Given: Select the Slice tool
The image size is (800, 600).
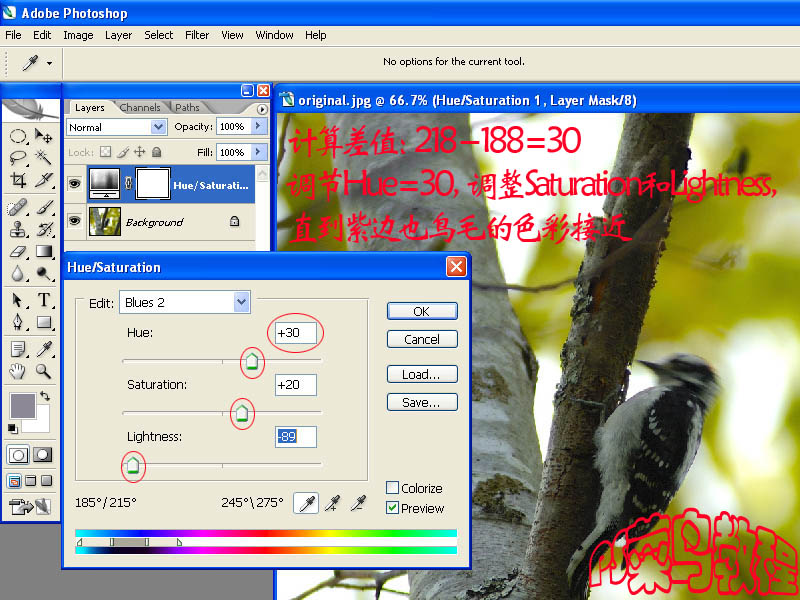Looking at the screenshot, I should [43, 180].
